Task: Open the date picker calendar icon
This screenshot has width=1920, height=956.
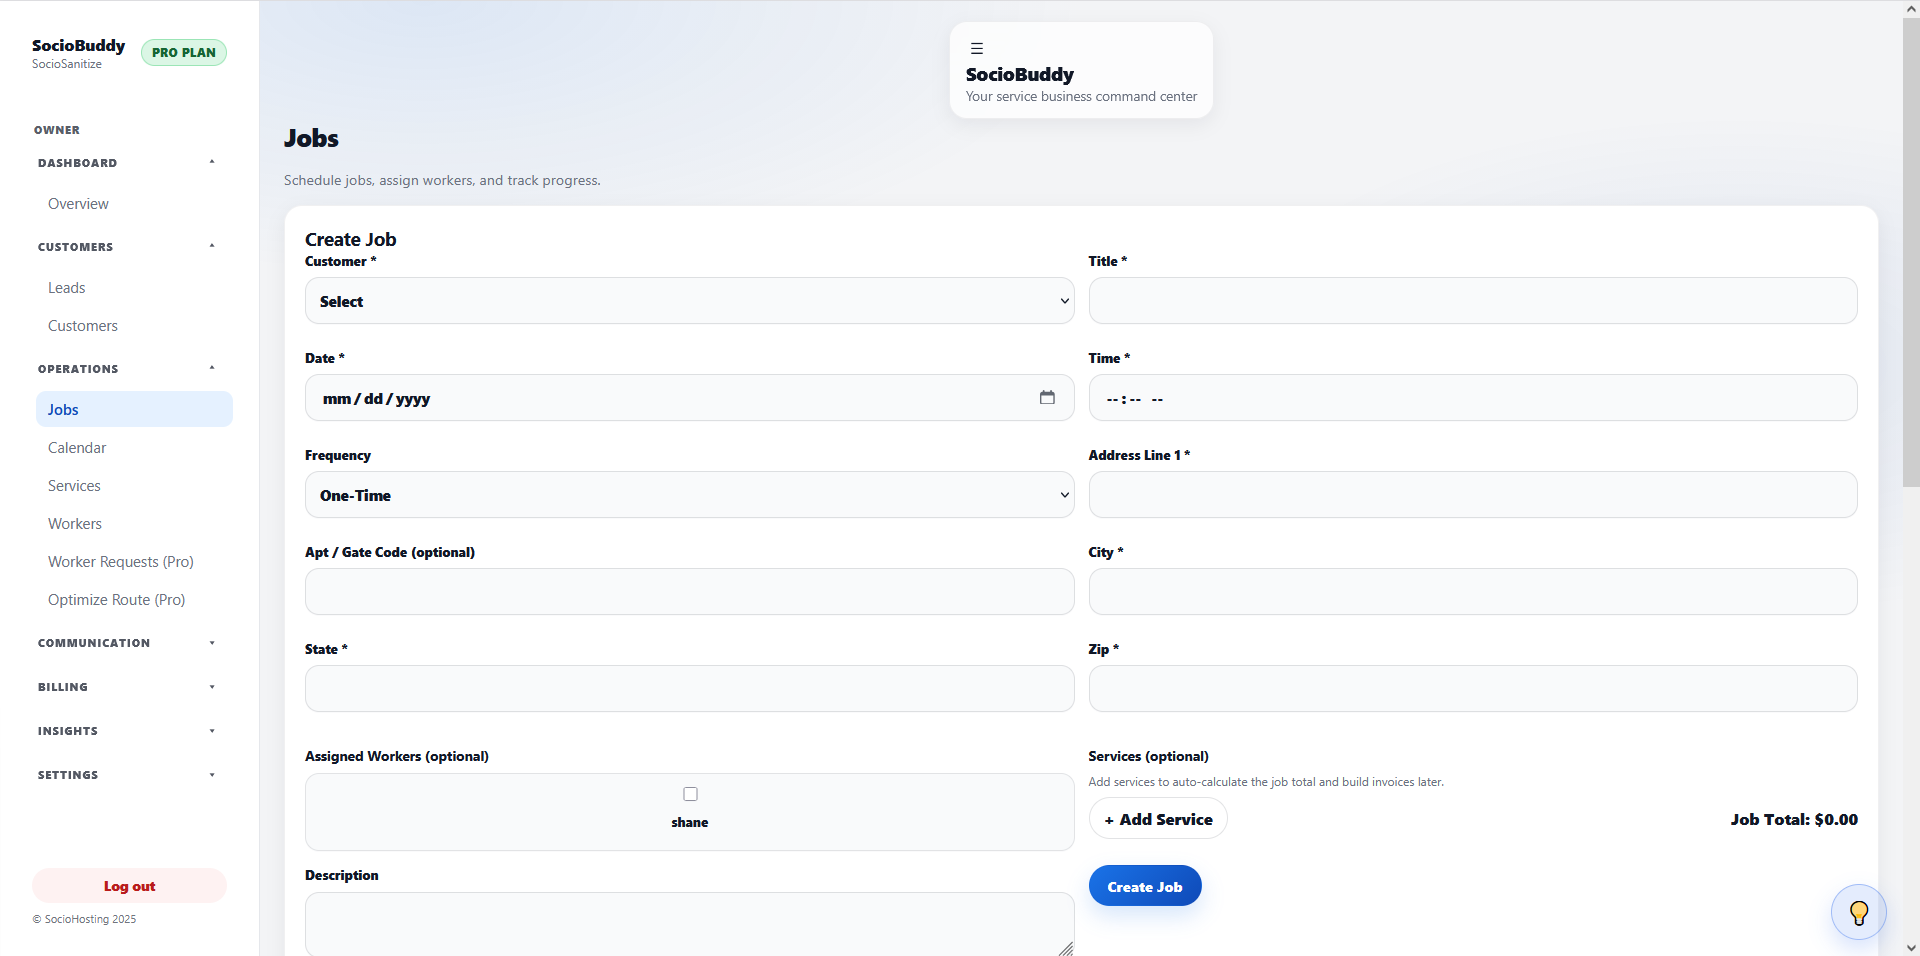Action: click(1047, 398)
